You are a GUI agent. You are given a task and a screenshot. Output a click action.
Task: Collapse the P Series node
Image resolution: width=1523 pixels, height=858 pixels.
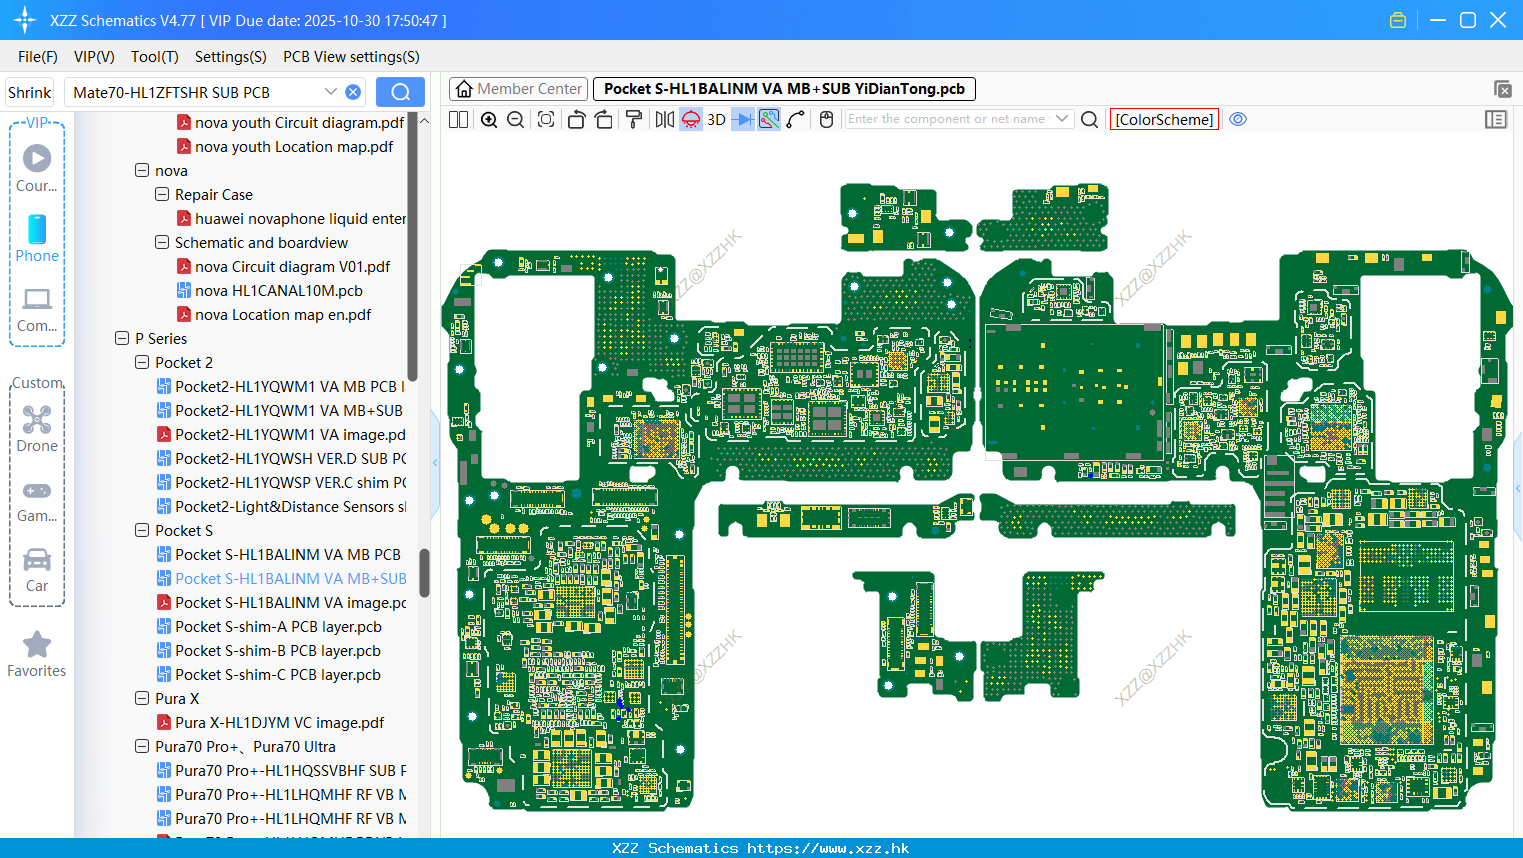click(x=122, y=339)
